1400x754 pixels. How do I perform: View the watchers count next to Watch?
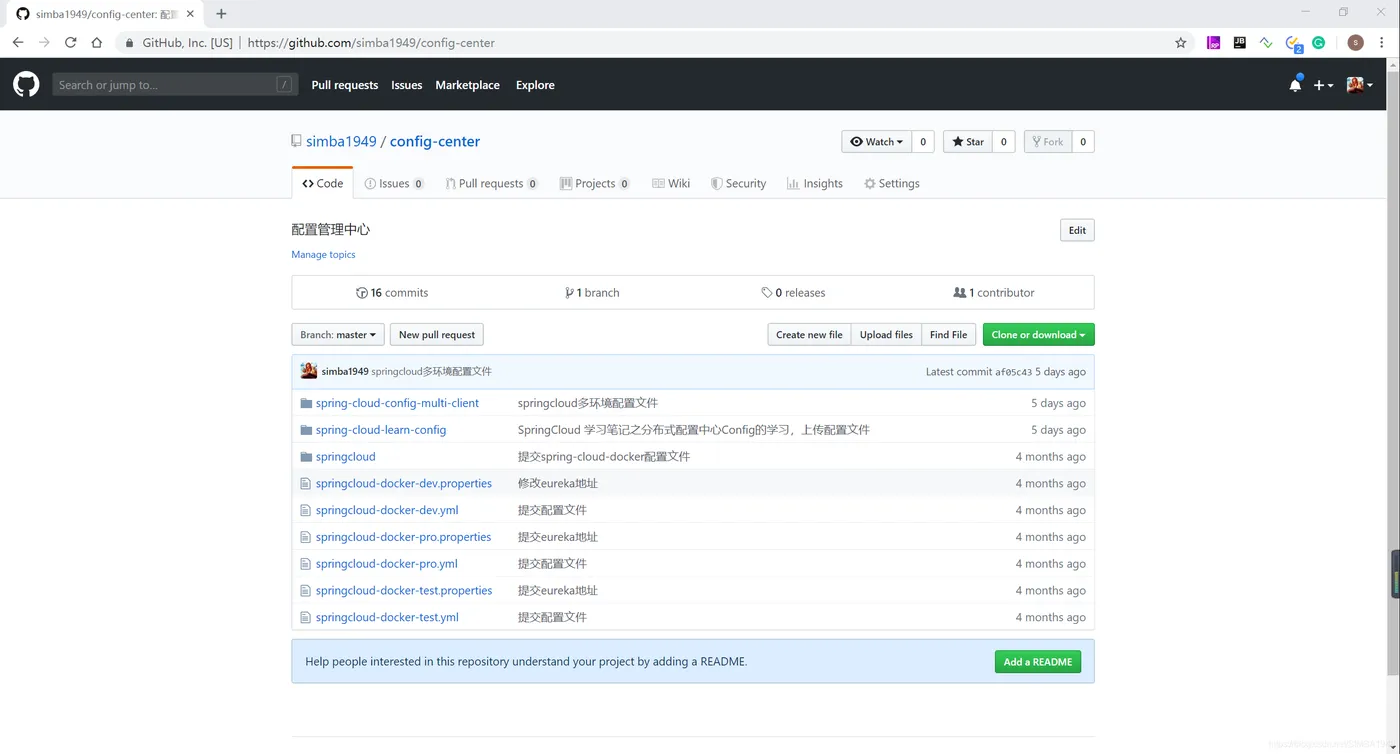[x=924, y=142]
